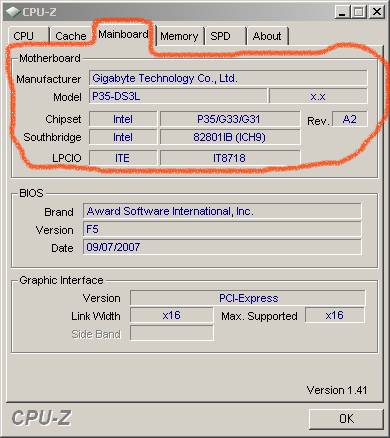Click the greyed-out Side Band label
The width and height of the screenshot is (390, 438).
click(x=96, y=334)
